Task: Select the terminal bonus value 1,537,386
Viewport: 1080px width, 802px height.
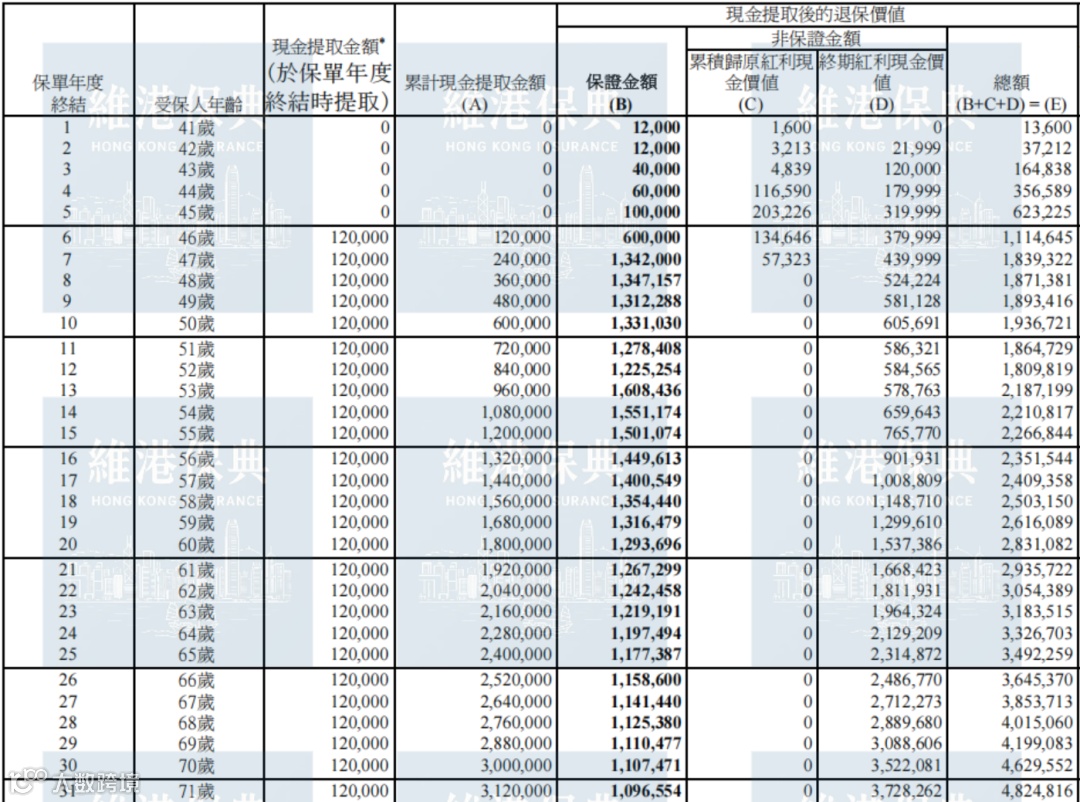Action: [x=906, y=544]
